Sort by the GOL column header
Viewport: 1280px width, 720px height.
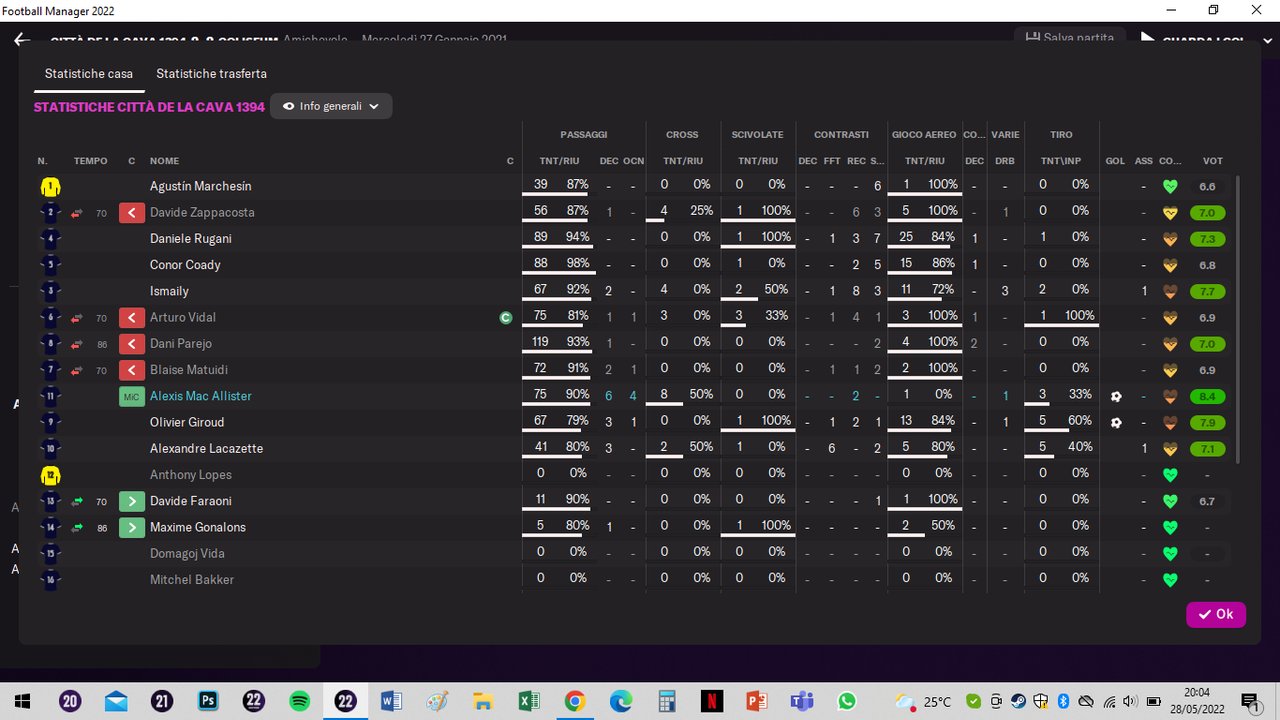(x=1115, y=161)
